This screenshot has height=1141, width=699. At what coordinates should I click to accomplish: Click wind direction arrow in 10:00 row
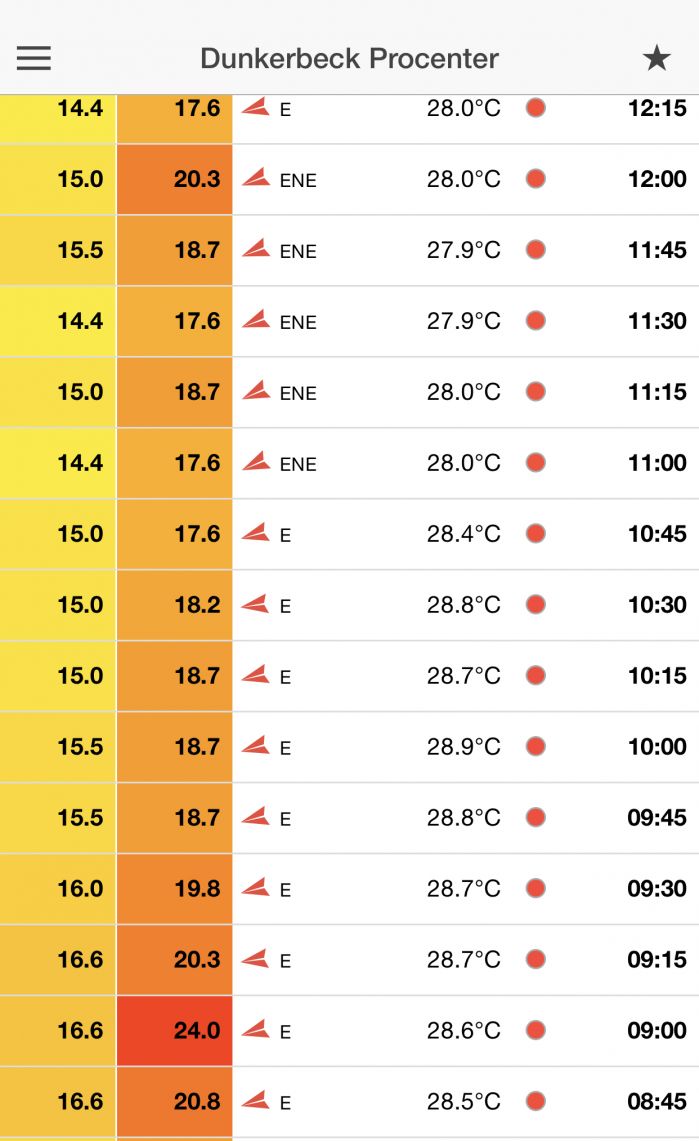click(x=257, y=745)
